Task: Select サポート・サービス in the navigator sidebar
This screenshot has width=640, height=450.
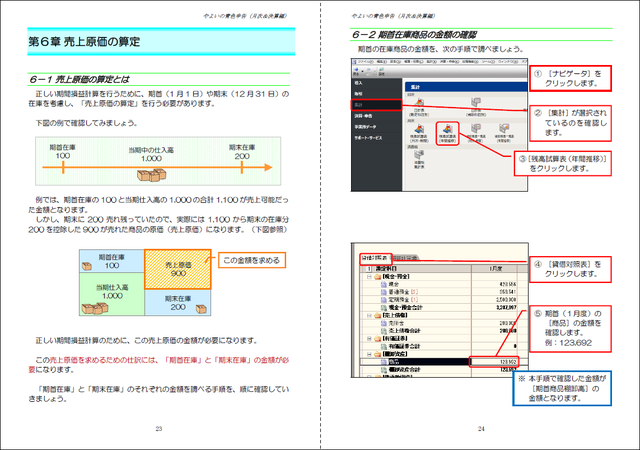Action: click(x=376, y=138)
